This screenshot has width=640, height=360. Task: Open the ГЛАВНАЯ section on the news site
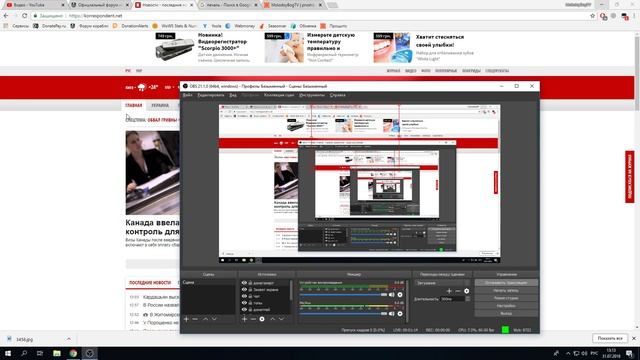(x=133, y=105)
